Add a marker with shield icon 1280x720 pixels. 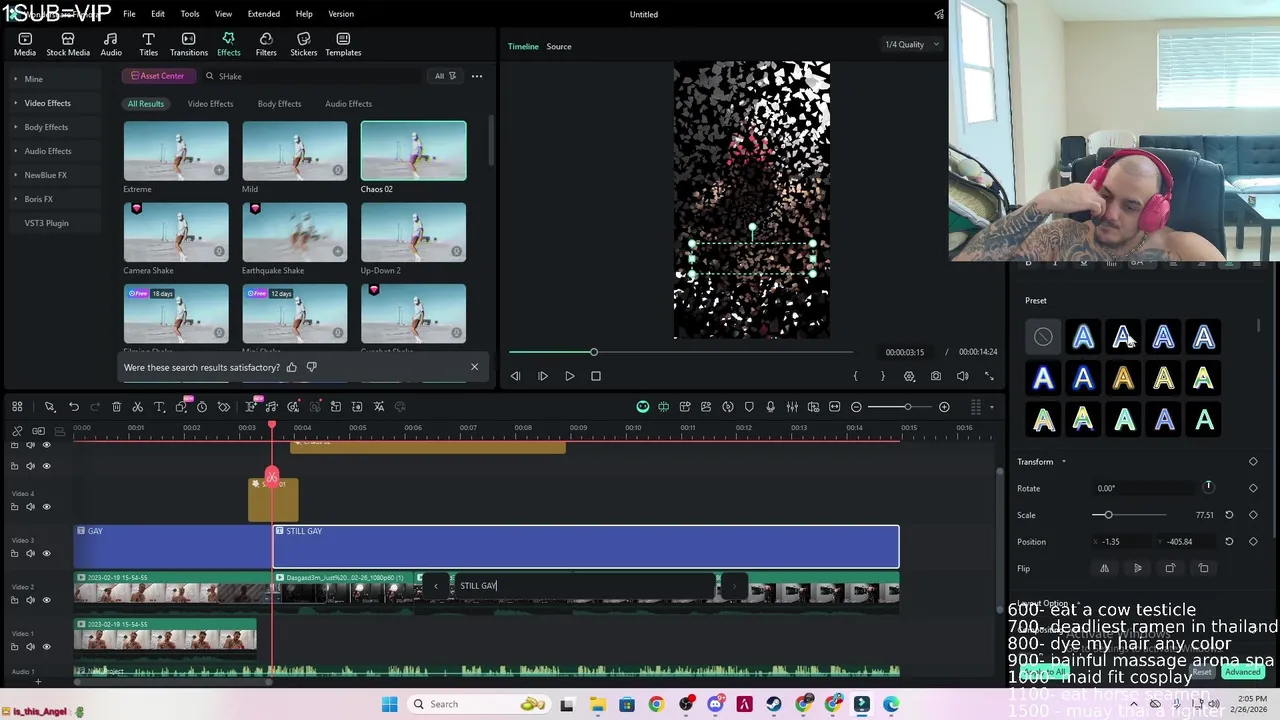click(749, 407)
